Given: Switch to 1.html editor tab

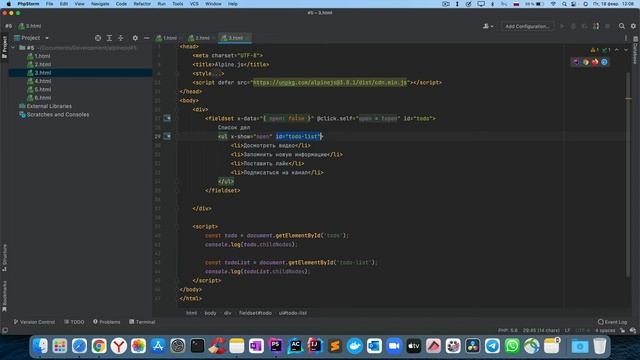Looking at the screenshot, I should click(167, 38).
